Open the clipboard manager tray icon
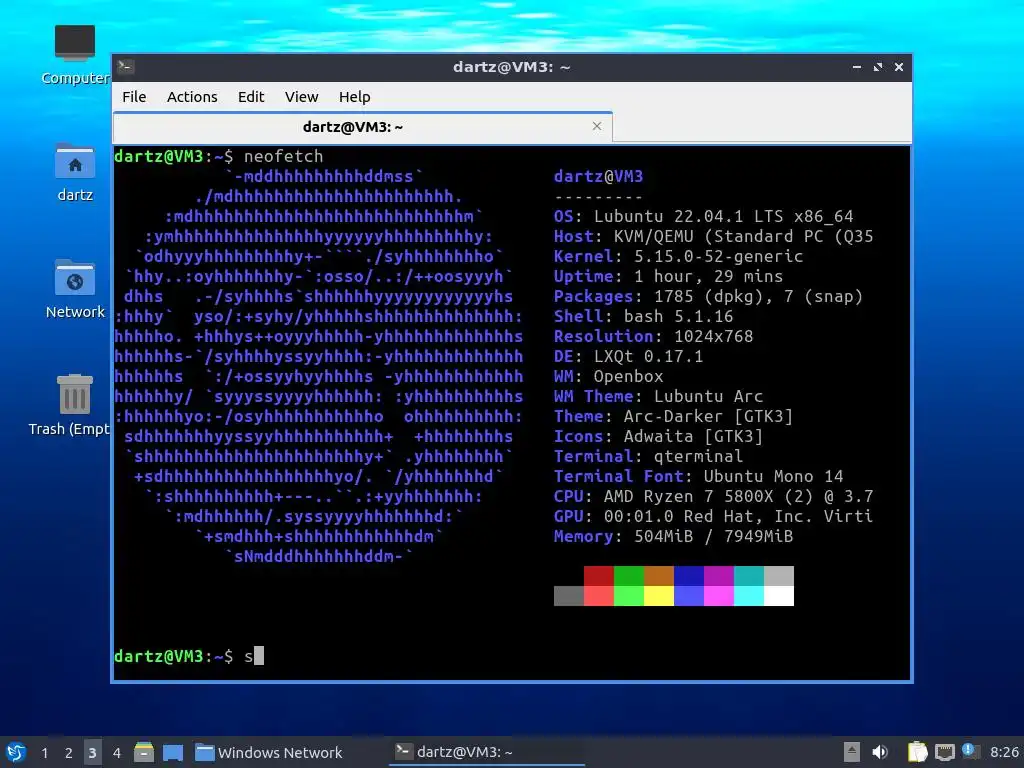Image resolution: width=1024 pixels, height=768 pixels. [x=918, y=752]
